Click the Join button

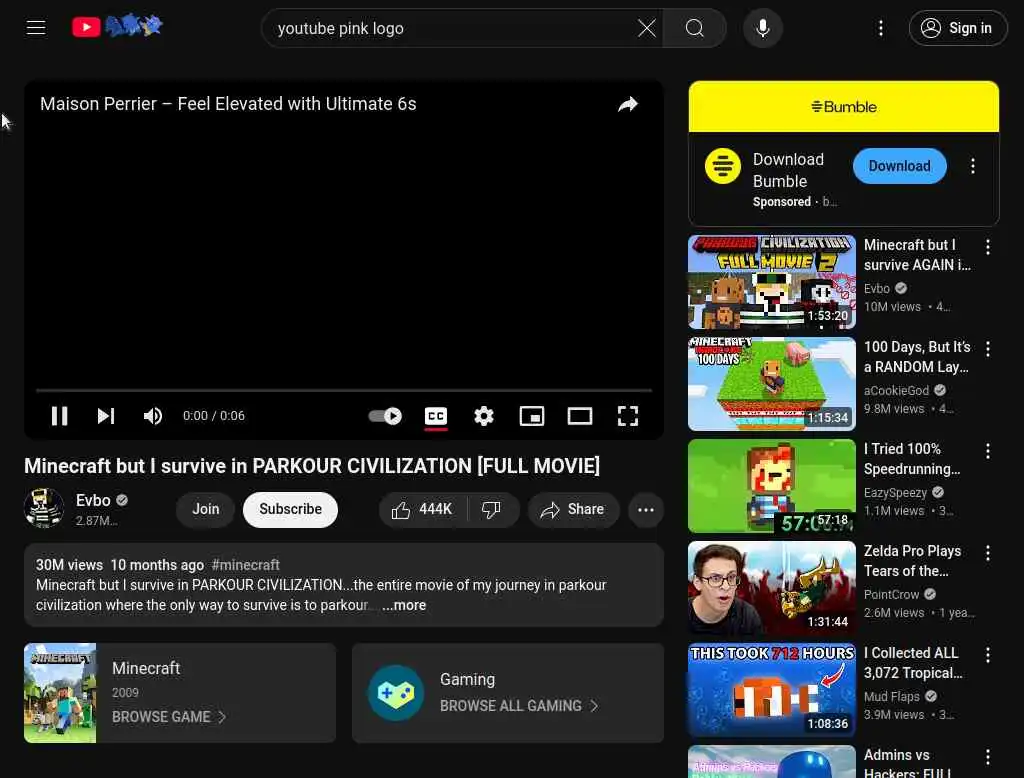pos(206,509)
